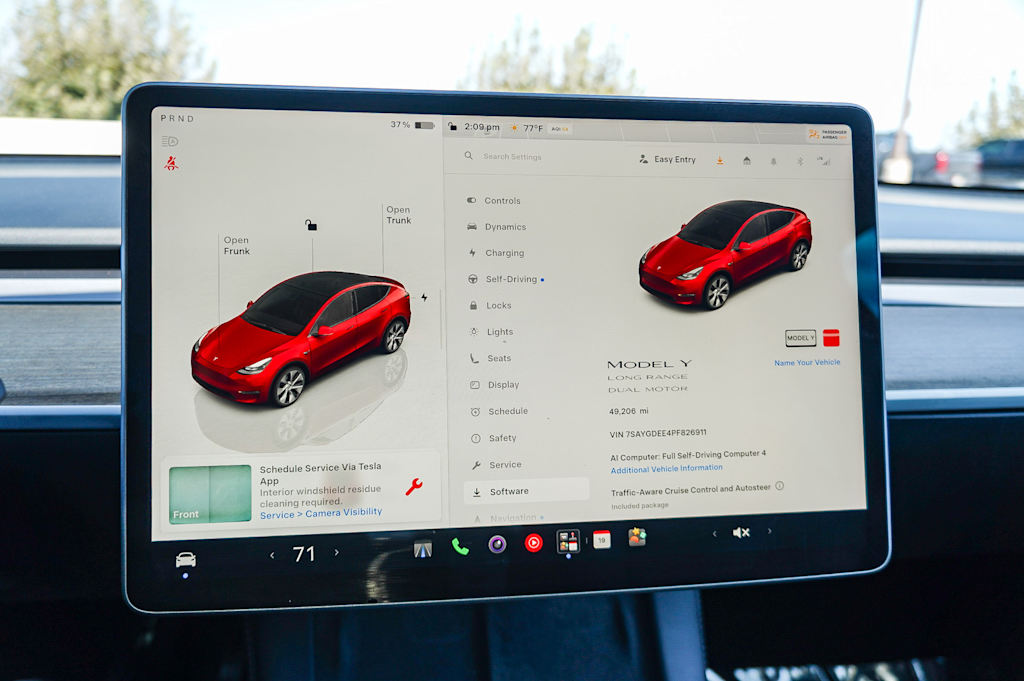
Task: Tap the passenger airbag indicator
Action: tap(827, 135)
